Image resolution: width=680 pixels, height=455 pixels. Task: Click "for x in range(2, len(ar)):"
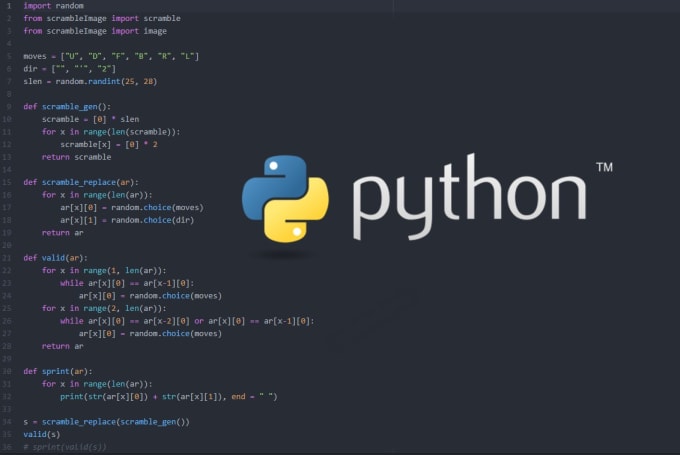tap(104, 308)
